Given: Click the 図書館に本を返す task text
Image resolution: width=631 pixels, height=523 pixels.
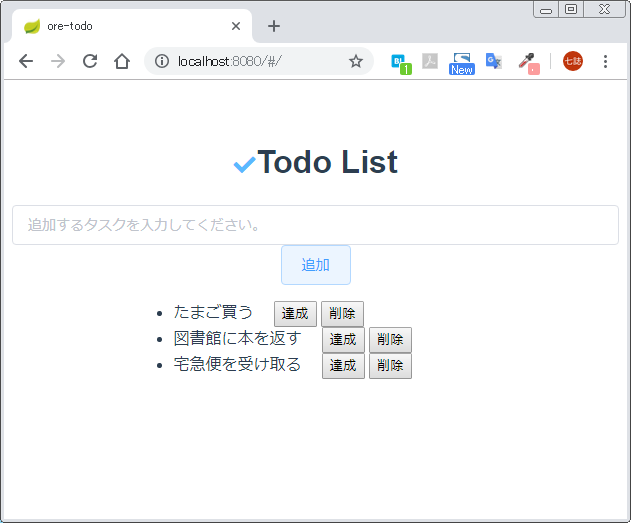Looking at the screenshot, I should tap(237, 338).
